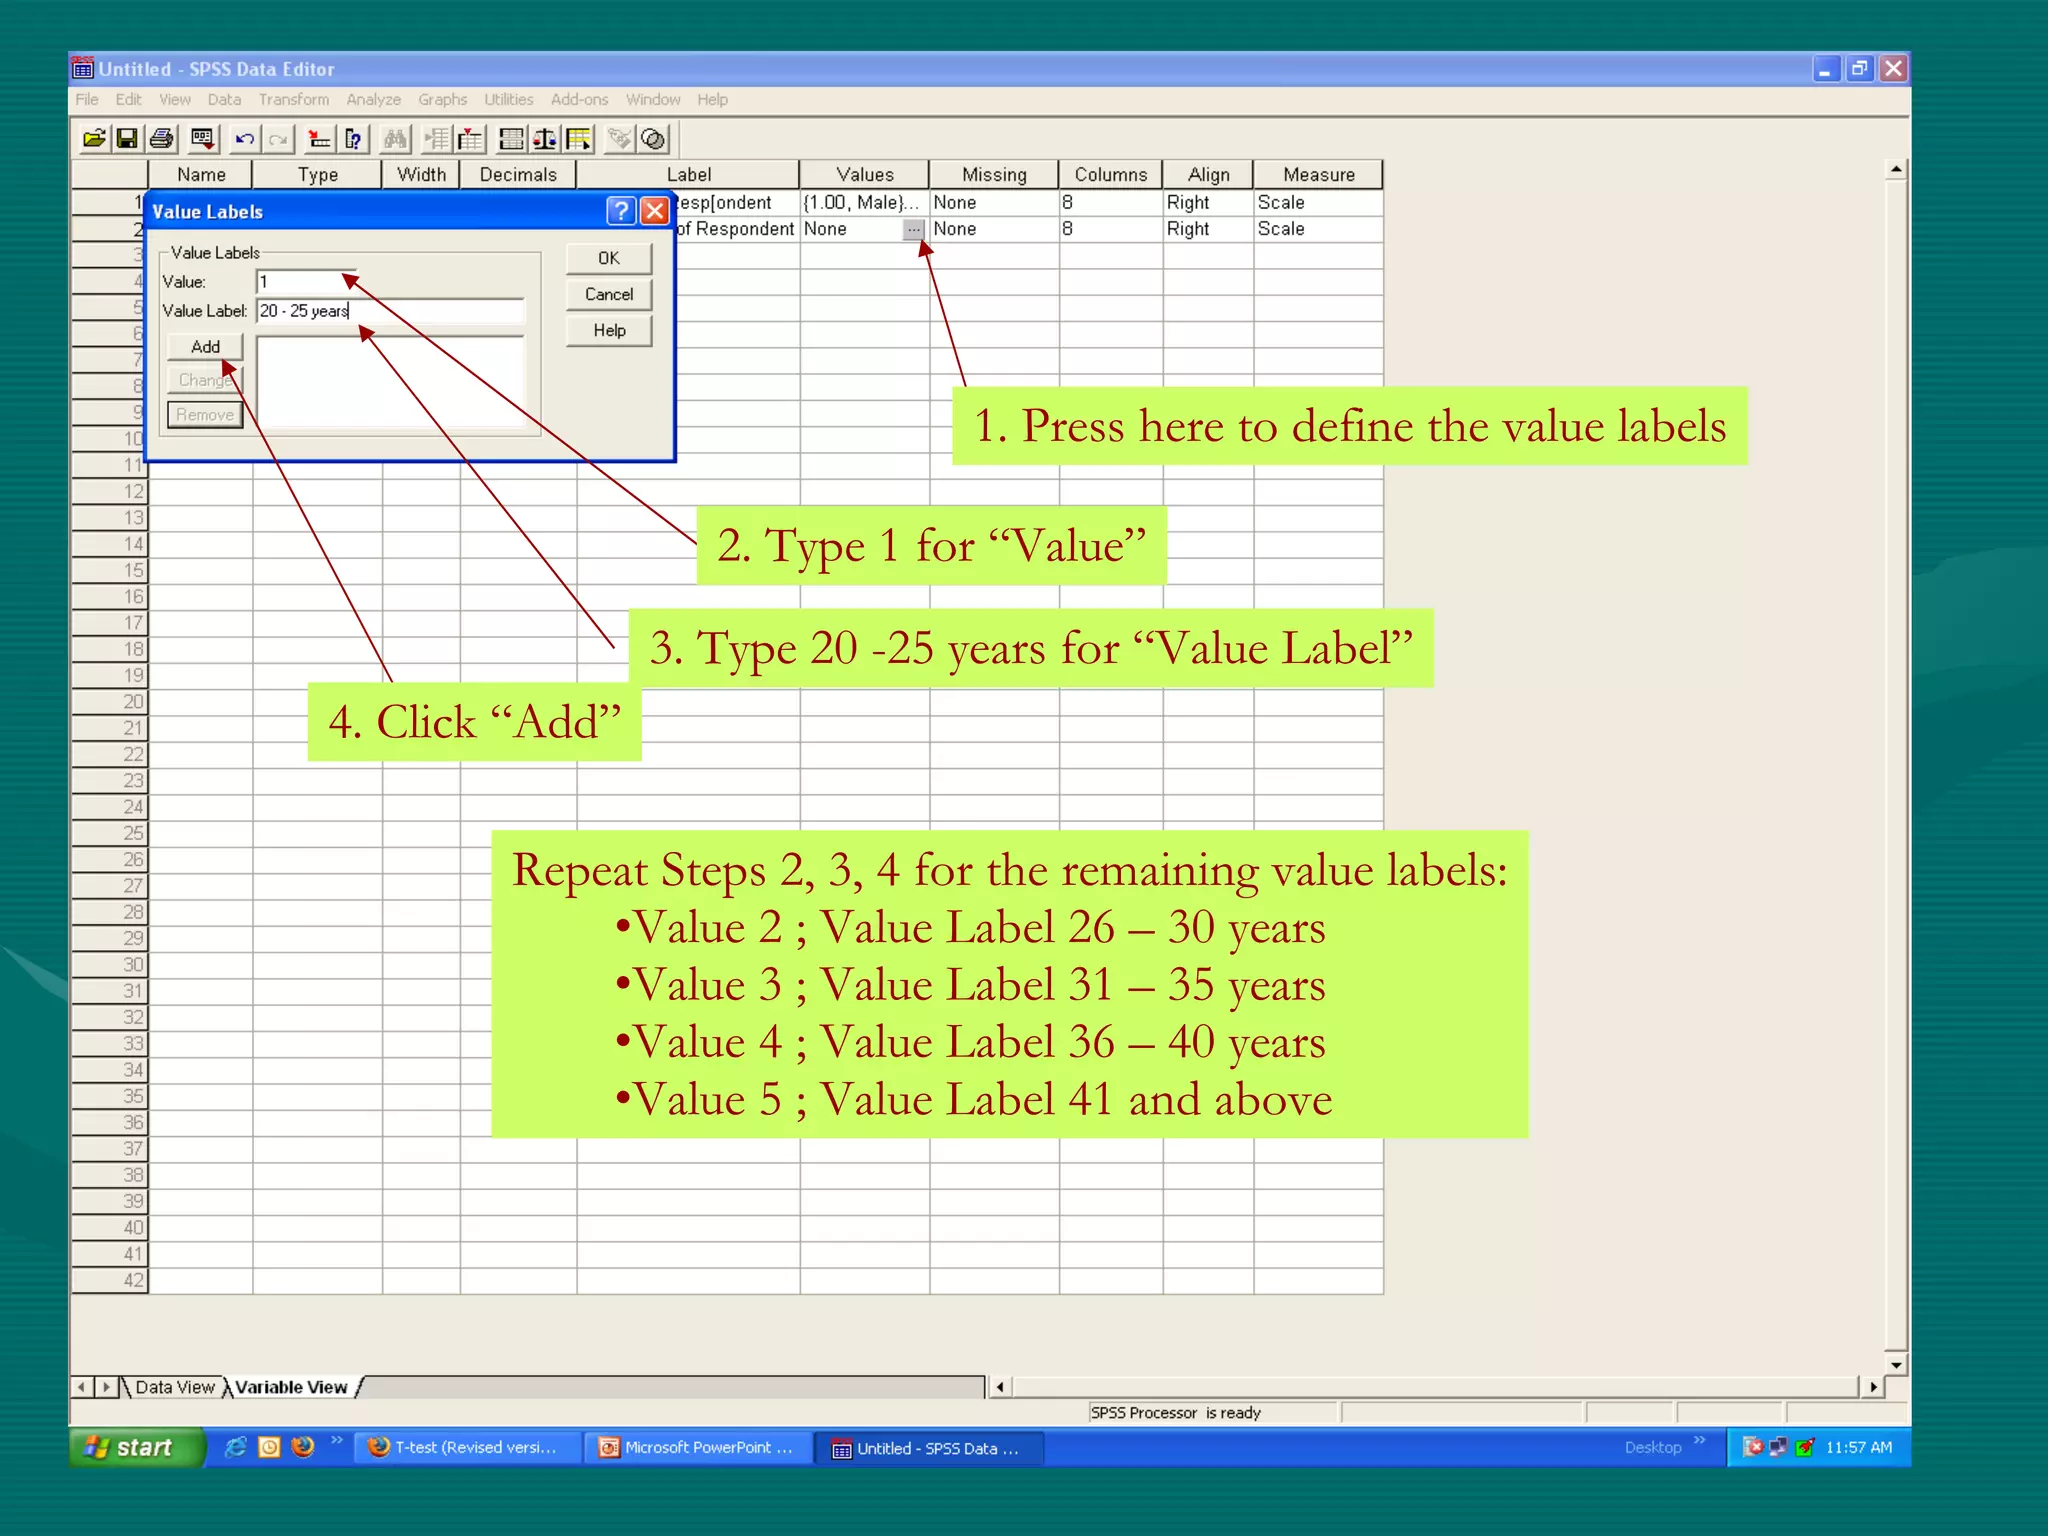Launch Internet Explorer from quick launch
Screen dimensions: 2048x1536
coord(235,1447)
